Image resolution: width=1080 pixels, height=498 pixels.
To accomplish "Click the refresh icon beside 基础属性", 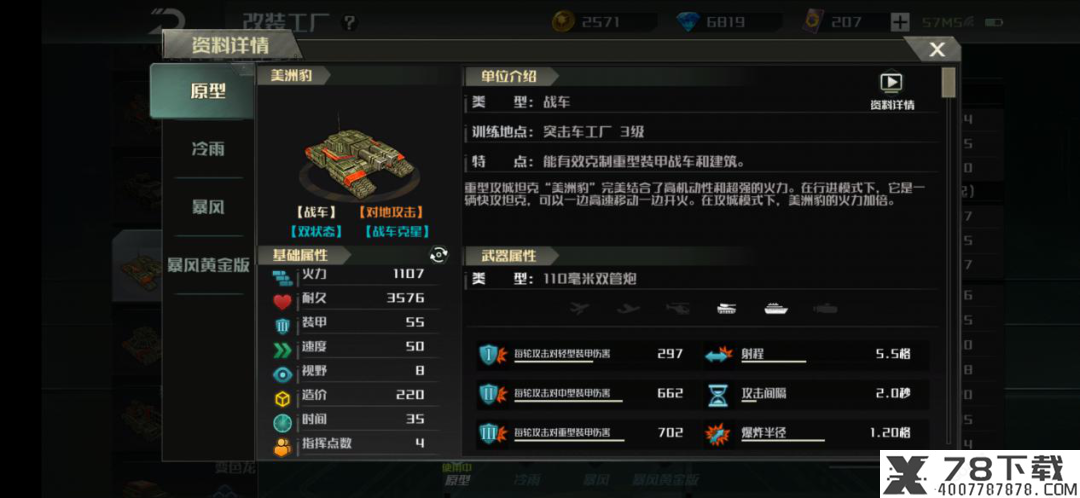I will (x=438, y=256).
